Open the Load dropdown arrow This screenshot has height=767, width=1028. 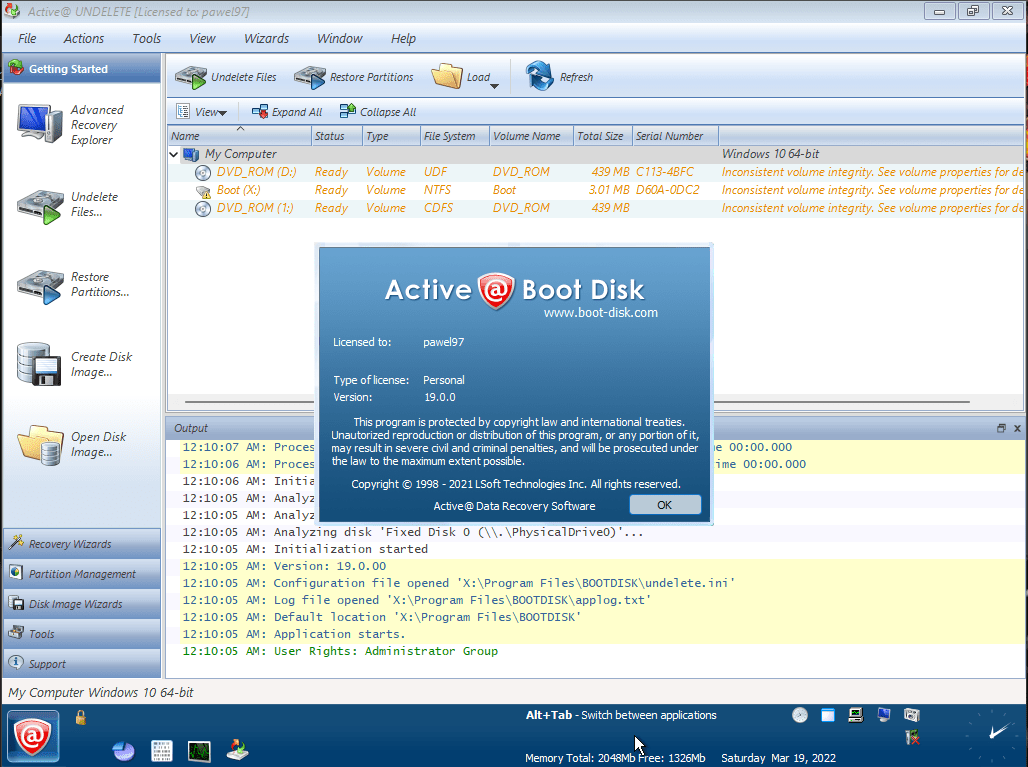click(x=495, y=86)
